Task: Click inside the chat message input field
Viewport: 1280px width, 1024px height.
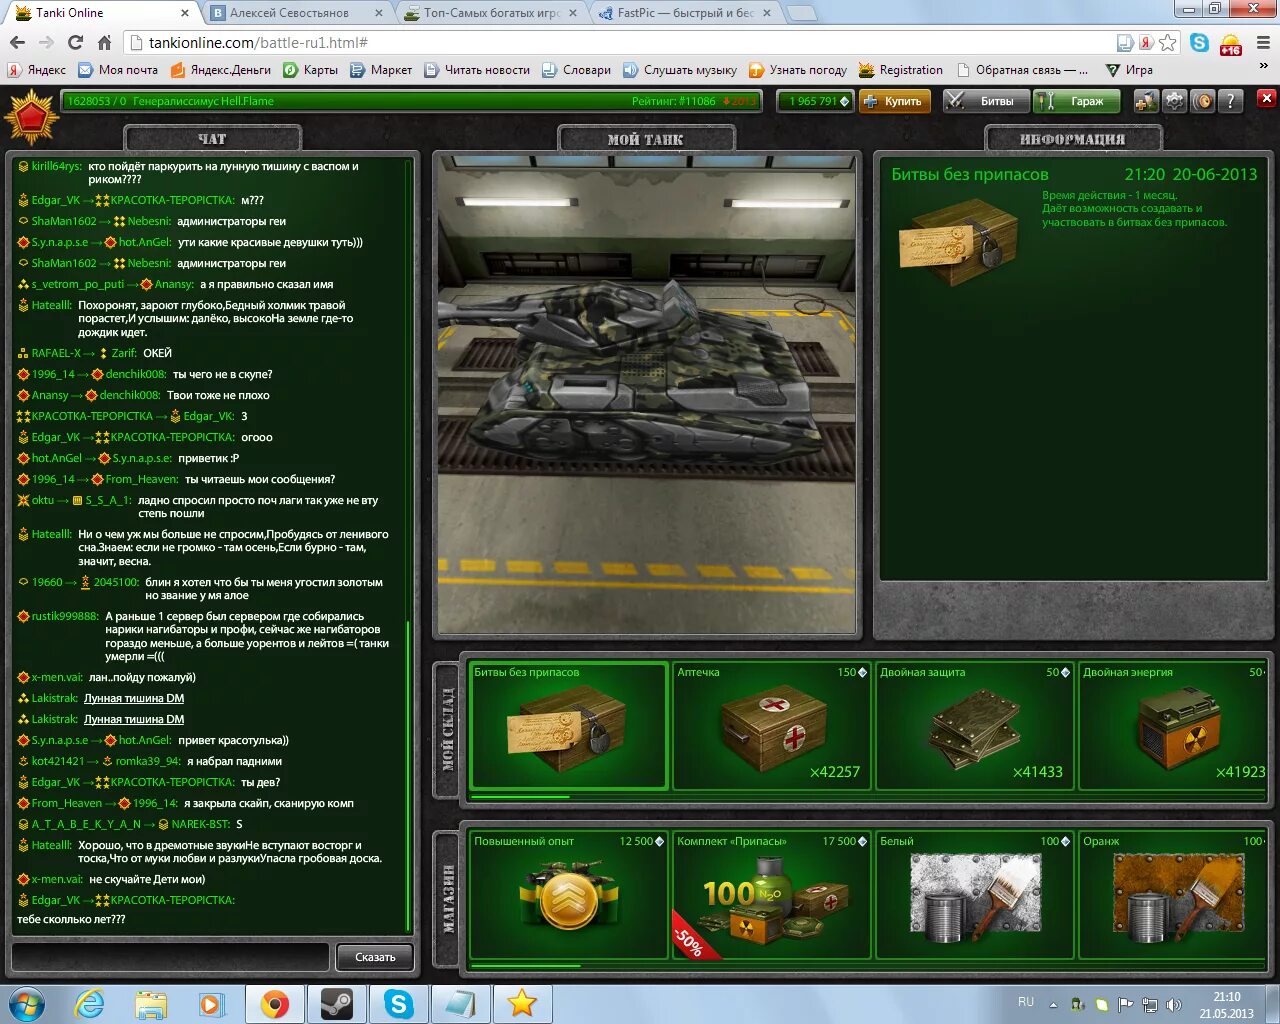Action: (x=165, y=957)
